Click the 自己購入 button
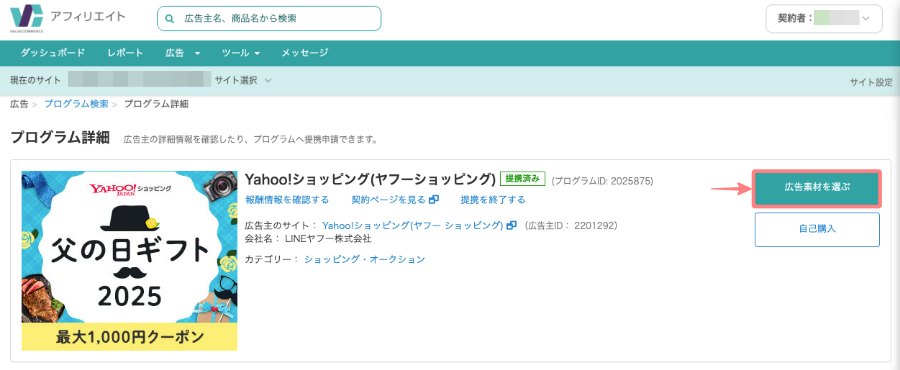The image size is (900, 370). coord(817,229)
